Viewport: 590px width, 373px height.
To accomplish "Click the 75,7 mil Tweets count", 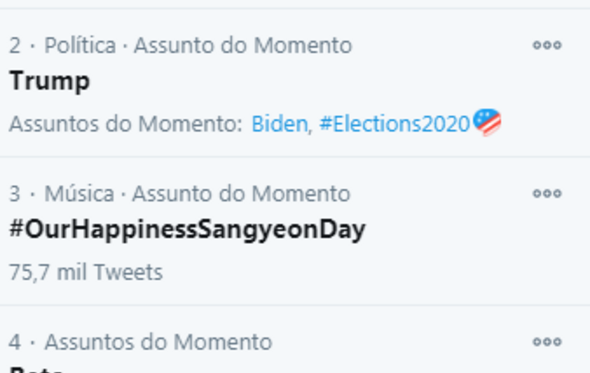I will point(86,272).
